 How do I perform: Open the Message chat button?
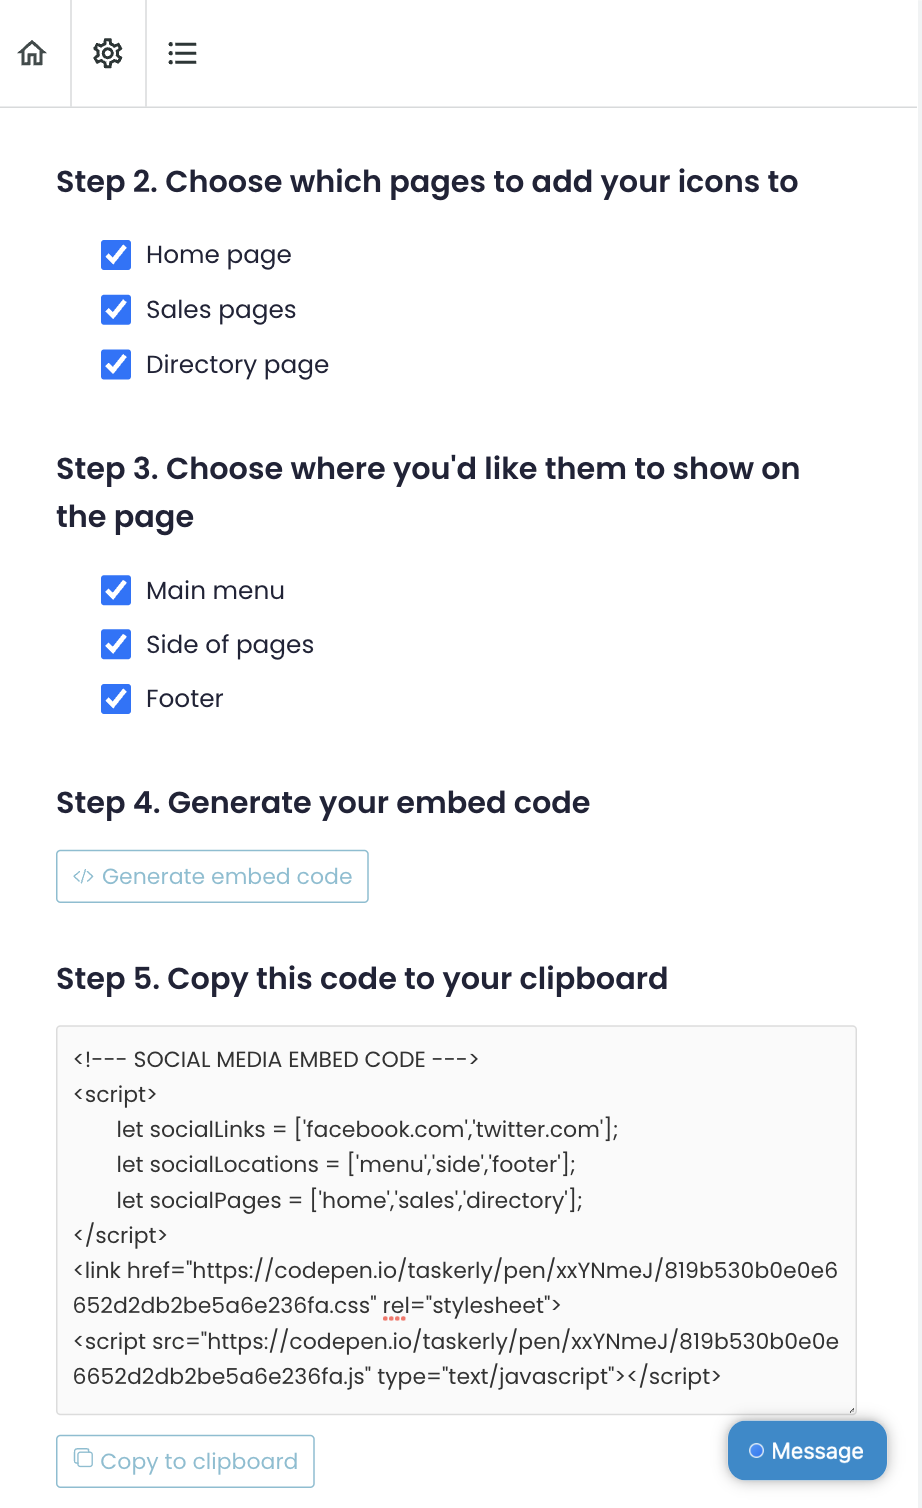point(807,1451)
